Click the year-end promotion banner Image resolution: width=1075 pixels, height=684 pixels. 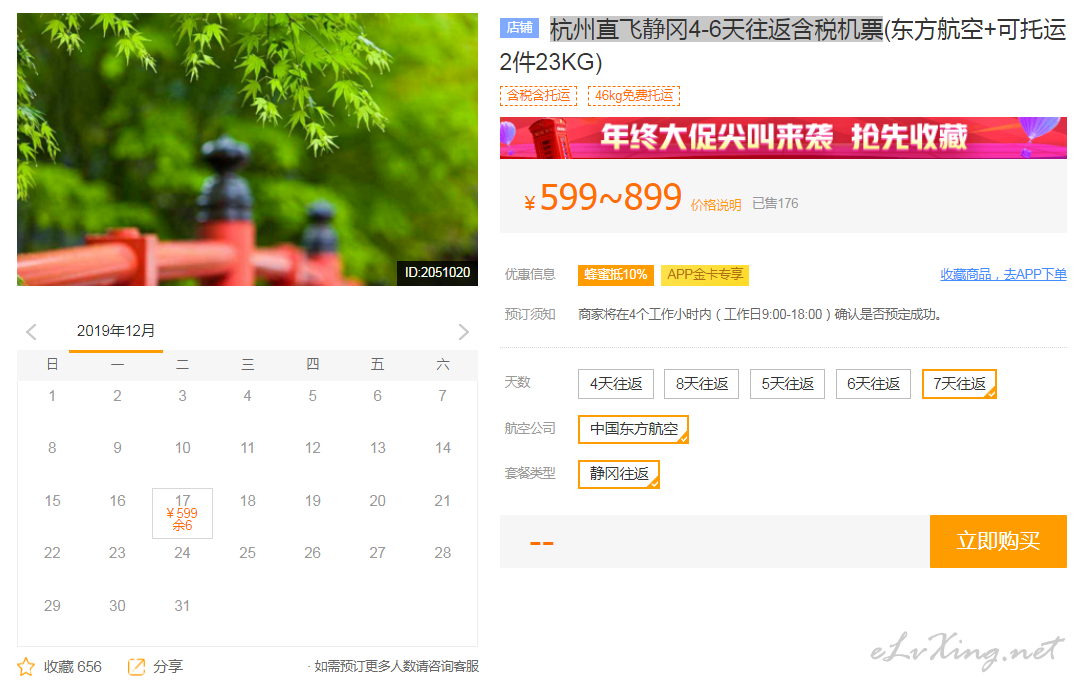(783, 138)
